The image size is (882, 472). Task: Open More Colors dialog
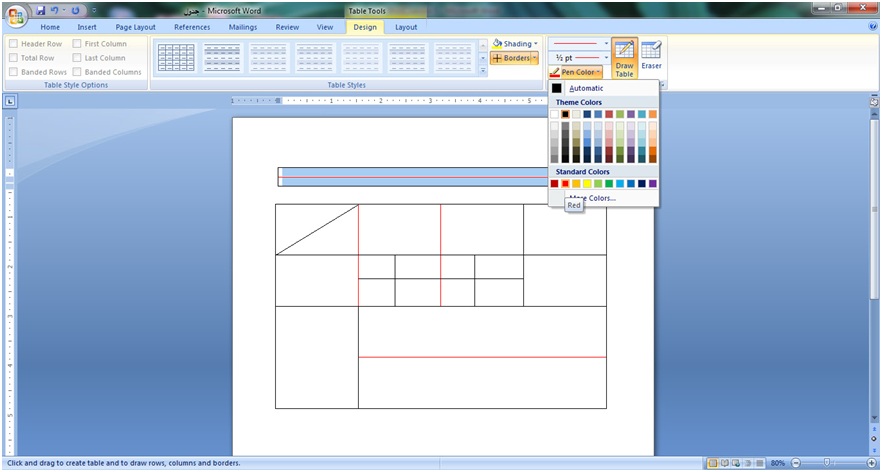(604, 198)
